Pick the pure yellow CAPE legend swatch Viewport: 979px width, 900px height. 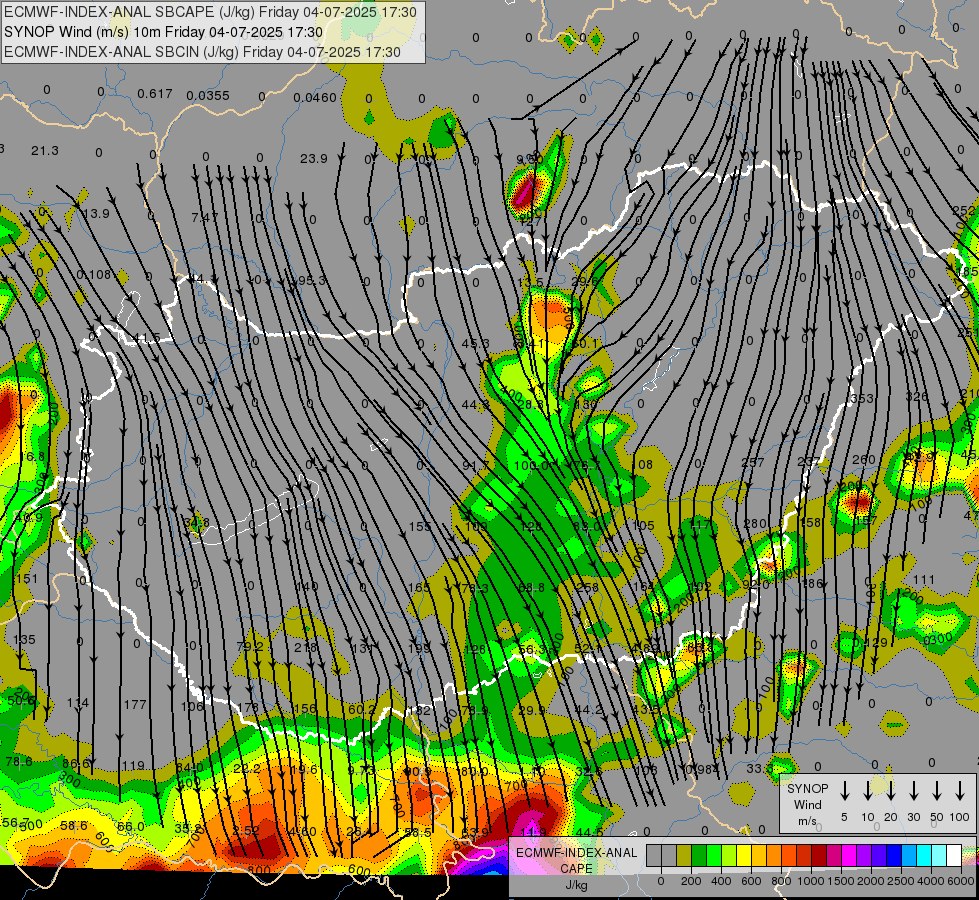tap(744, 855)
